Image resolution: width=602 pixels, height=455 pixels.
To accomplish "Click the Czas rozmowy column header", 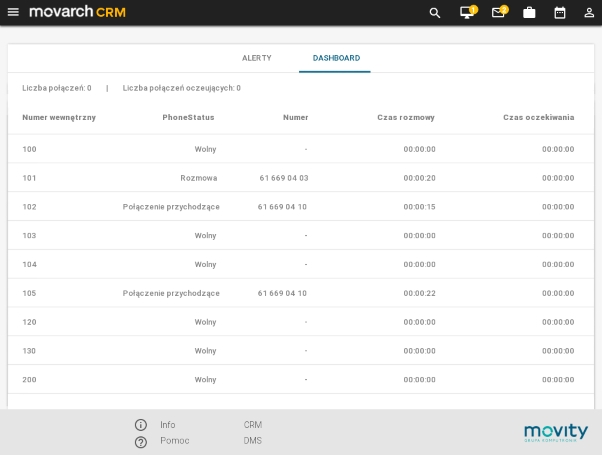I will [x=405, y=117].
